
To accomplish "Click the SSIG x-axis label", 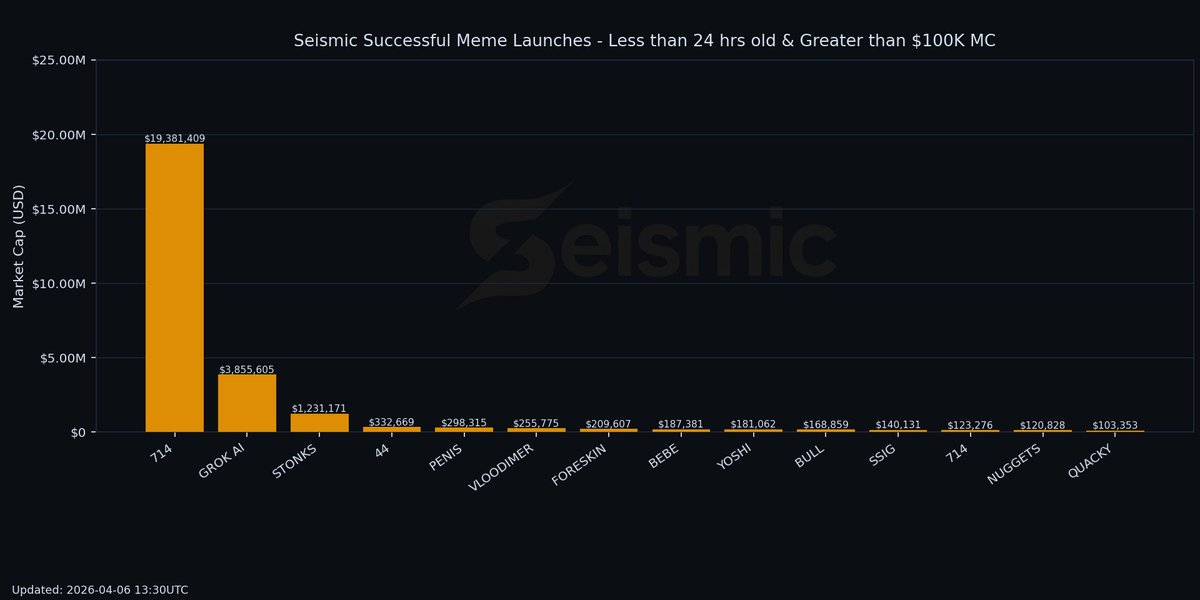I will point(882,455).
